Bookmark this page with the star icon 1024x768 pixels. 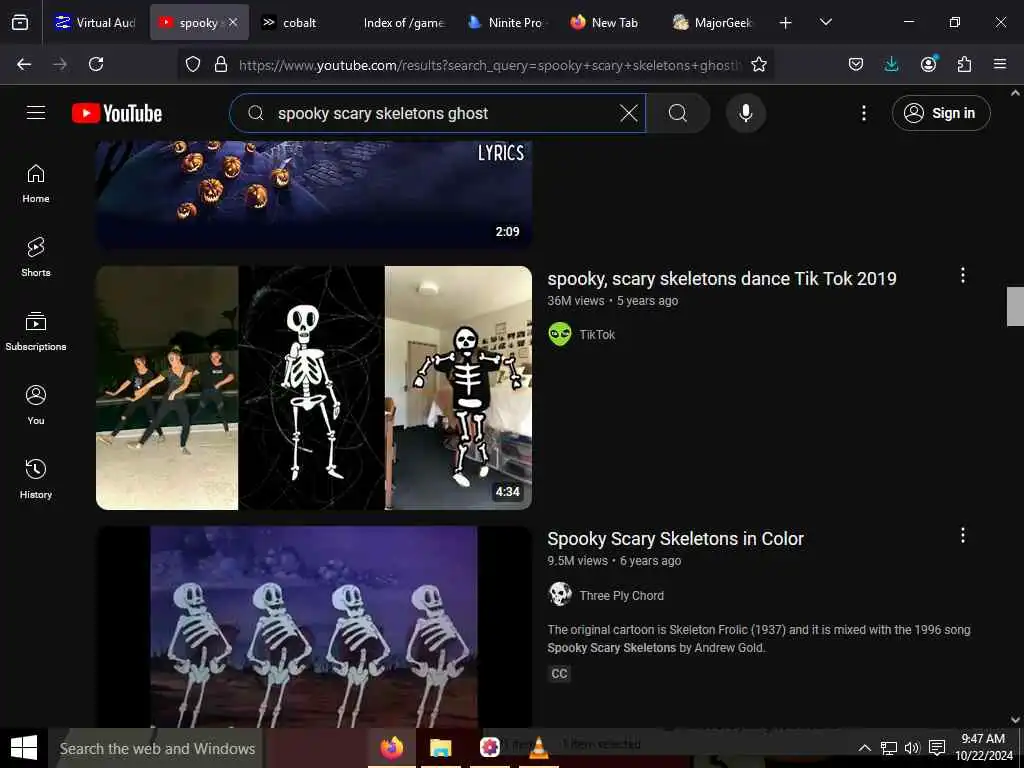(759, 64)
